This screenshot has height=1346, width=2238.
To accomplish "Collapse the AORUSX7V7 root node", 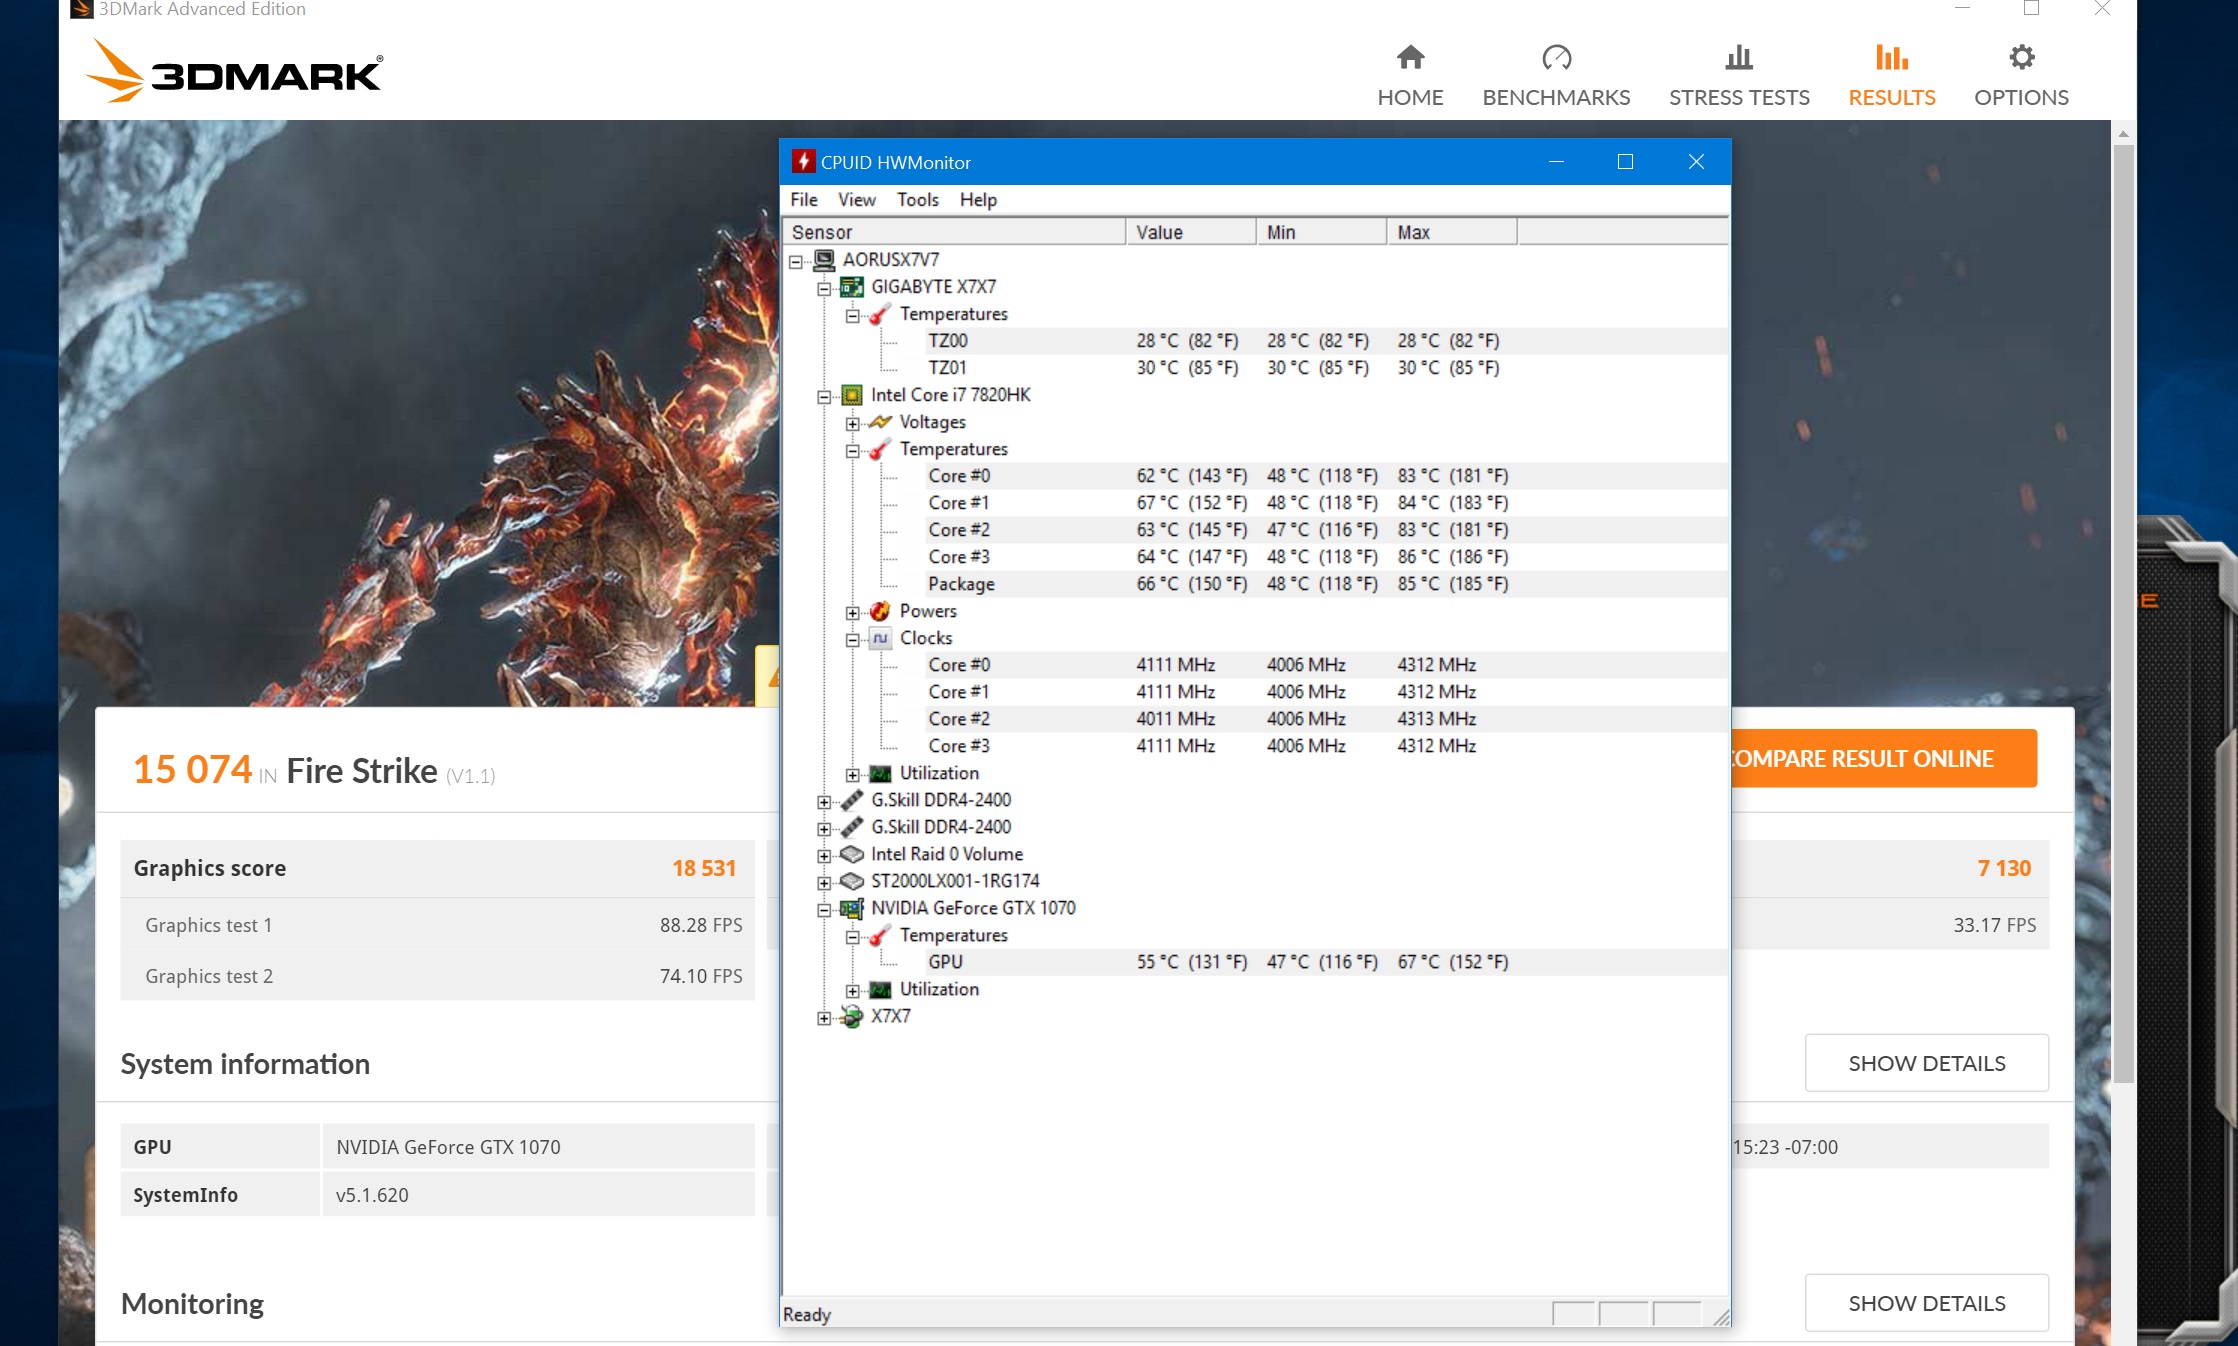I will (x=796, y=262).
